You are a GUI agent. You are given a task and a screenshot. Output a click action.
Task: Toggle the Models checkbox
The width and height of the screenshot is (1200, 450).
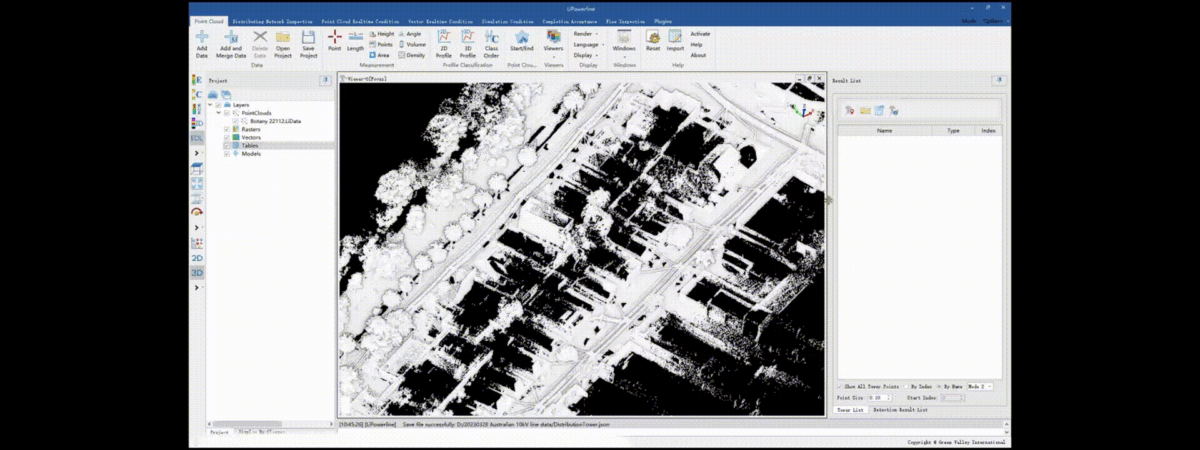(x=227, y=153)
